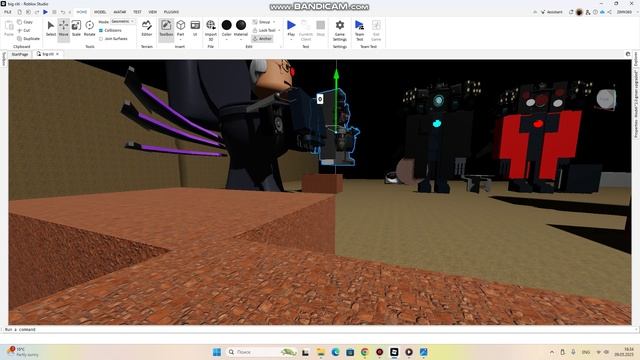The image size is (640, 360).
Task: Click the Share icon near the username
Action: [609, 12]
